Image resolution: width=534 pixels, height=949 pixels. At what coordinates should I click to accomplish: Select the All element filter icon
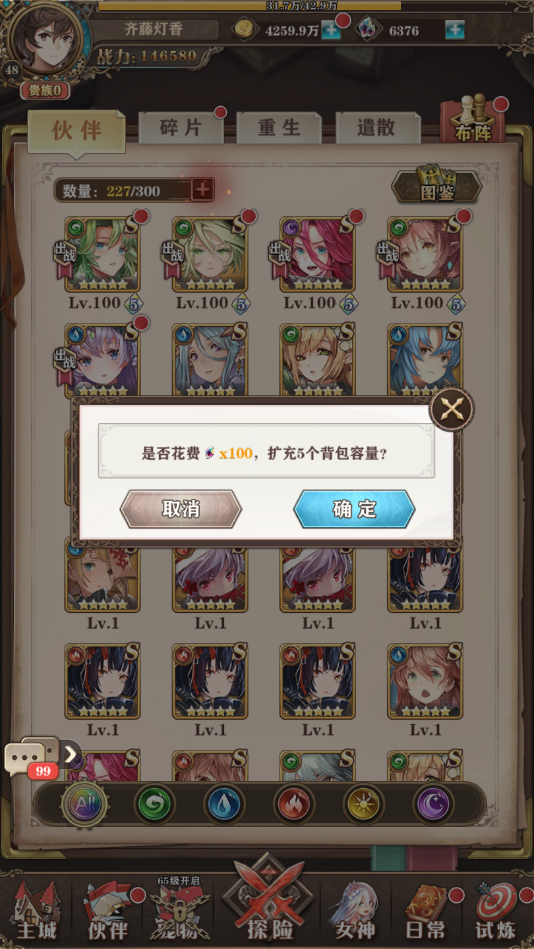pos(85,804)
